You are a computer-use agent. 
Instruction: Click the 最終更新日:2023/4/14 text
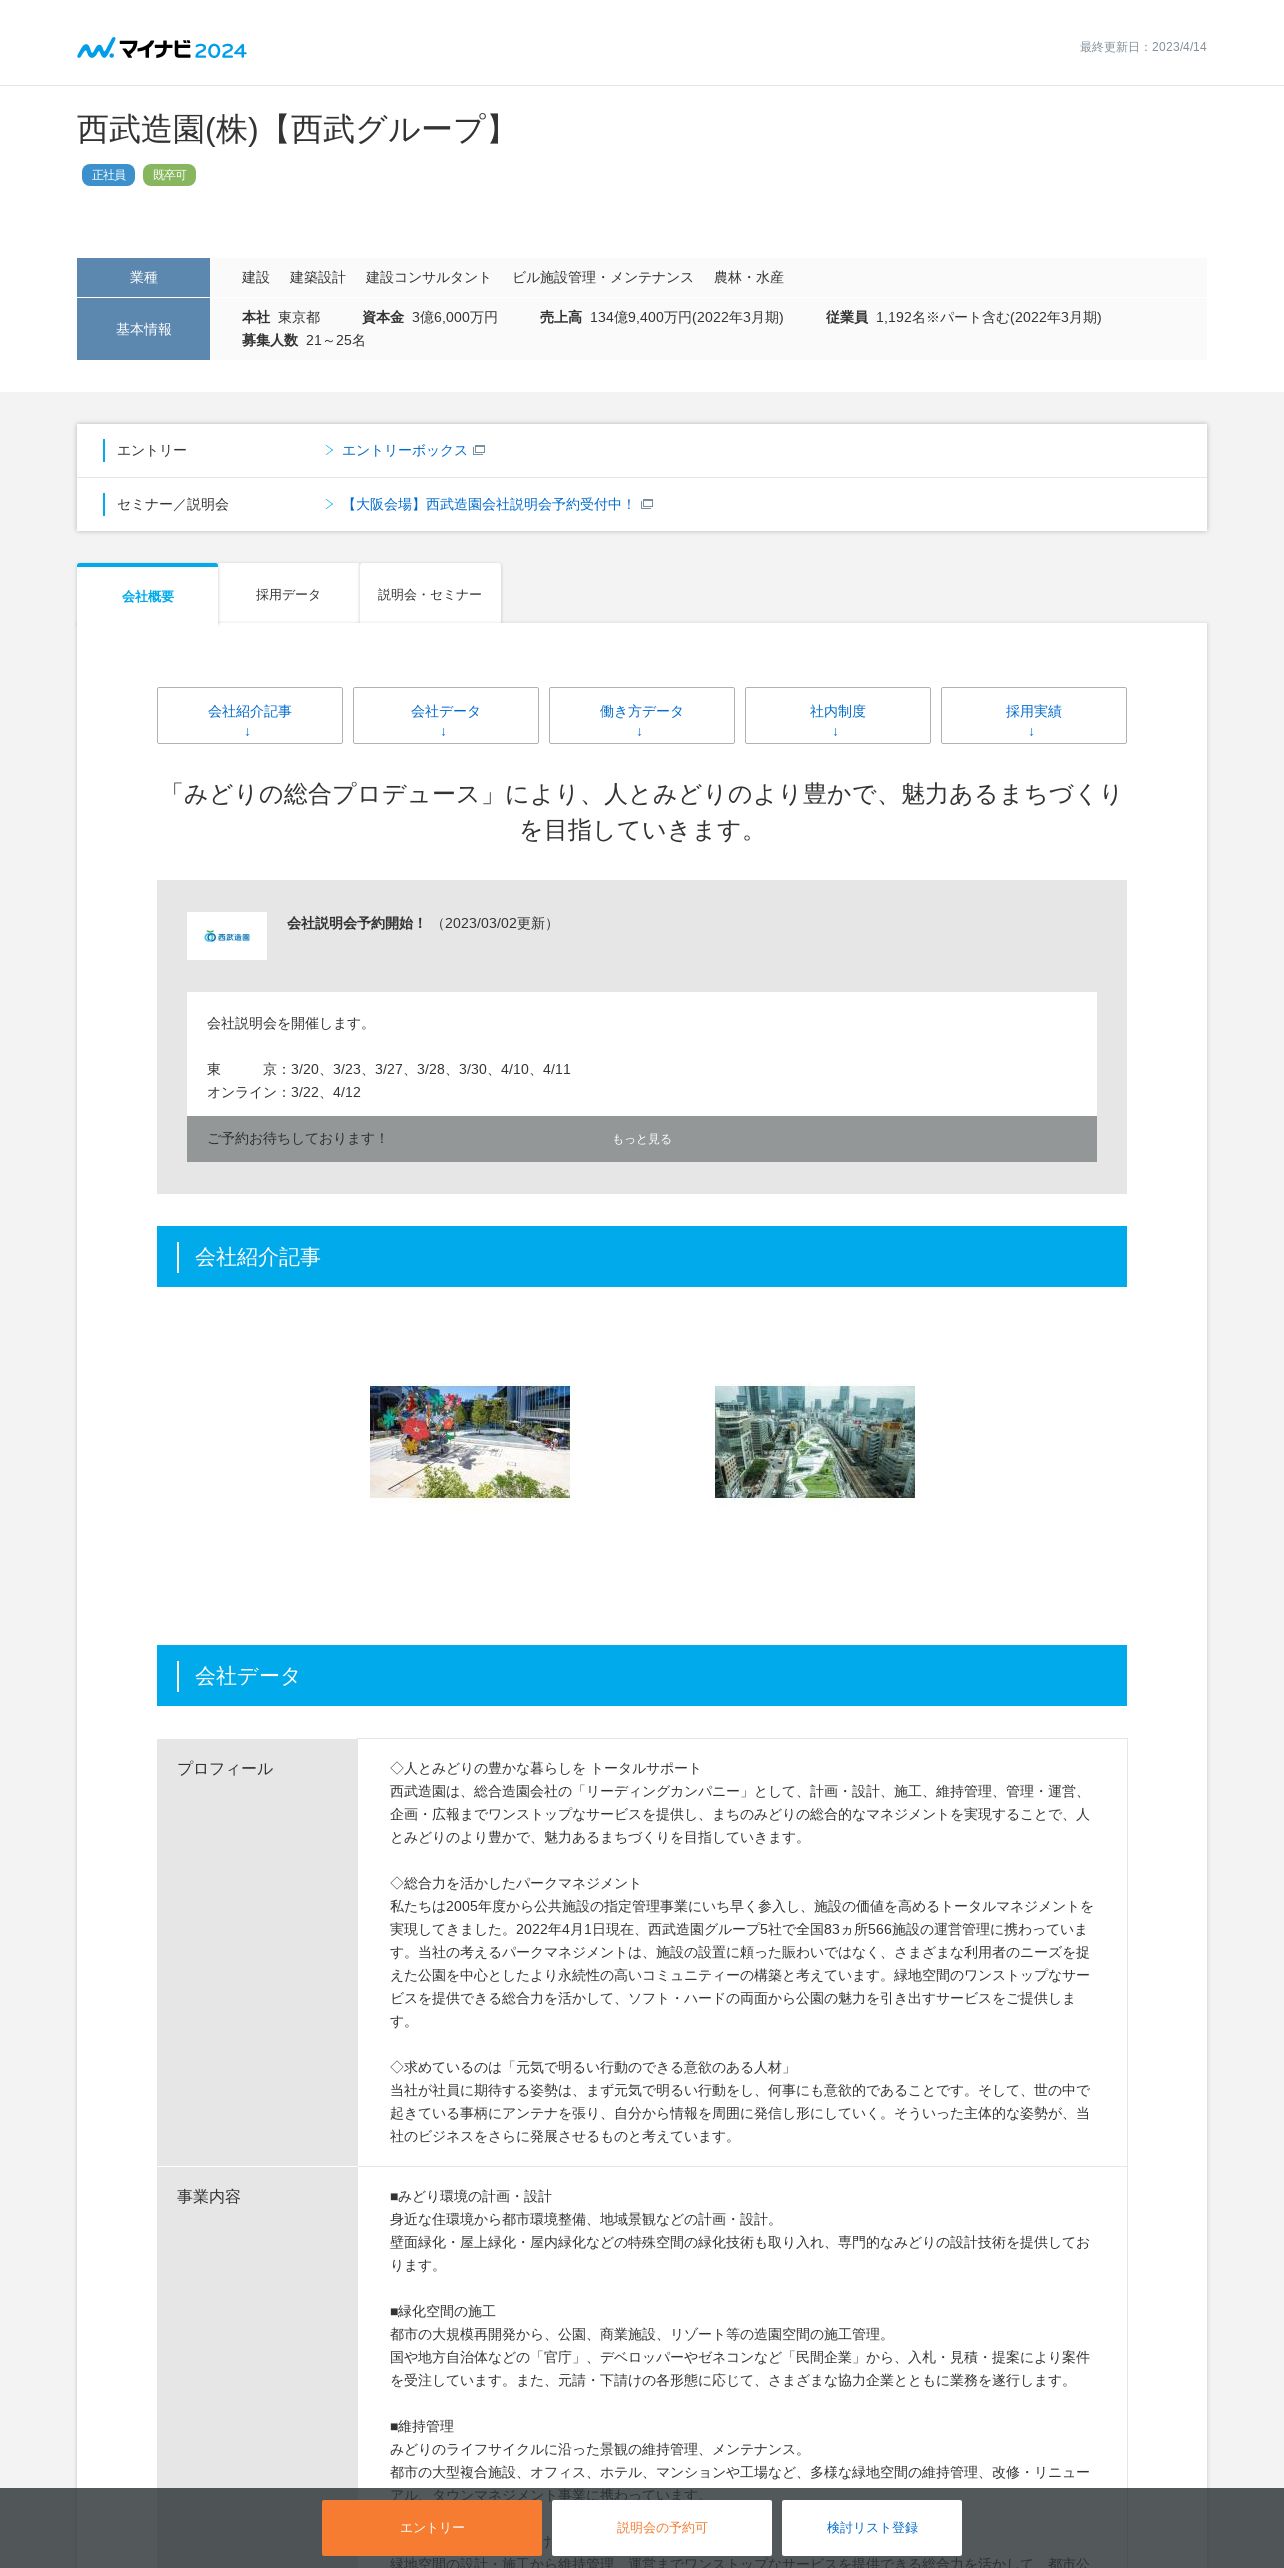pyautogui.click(x=1143, y=47)
